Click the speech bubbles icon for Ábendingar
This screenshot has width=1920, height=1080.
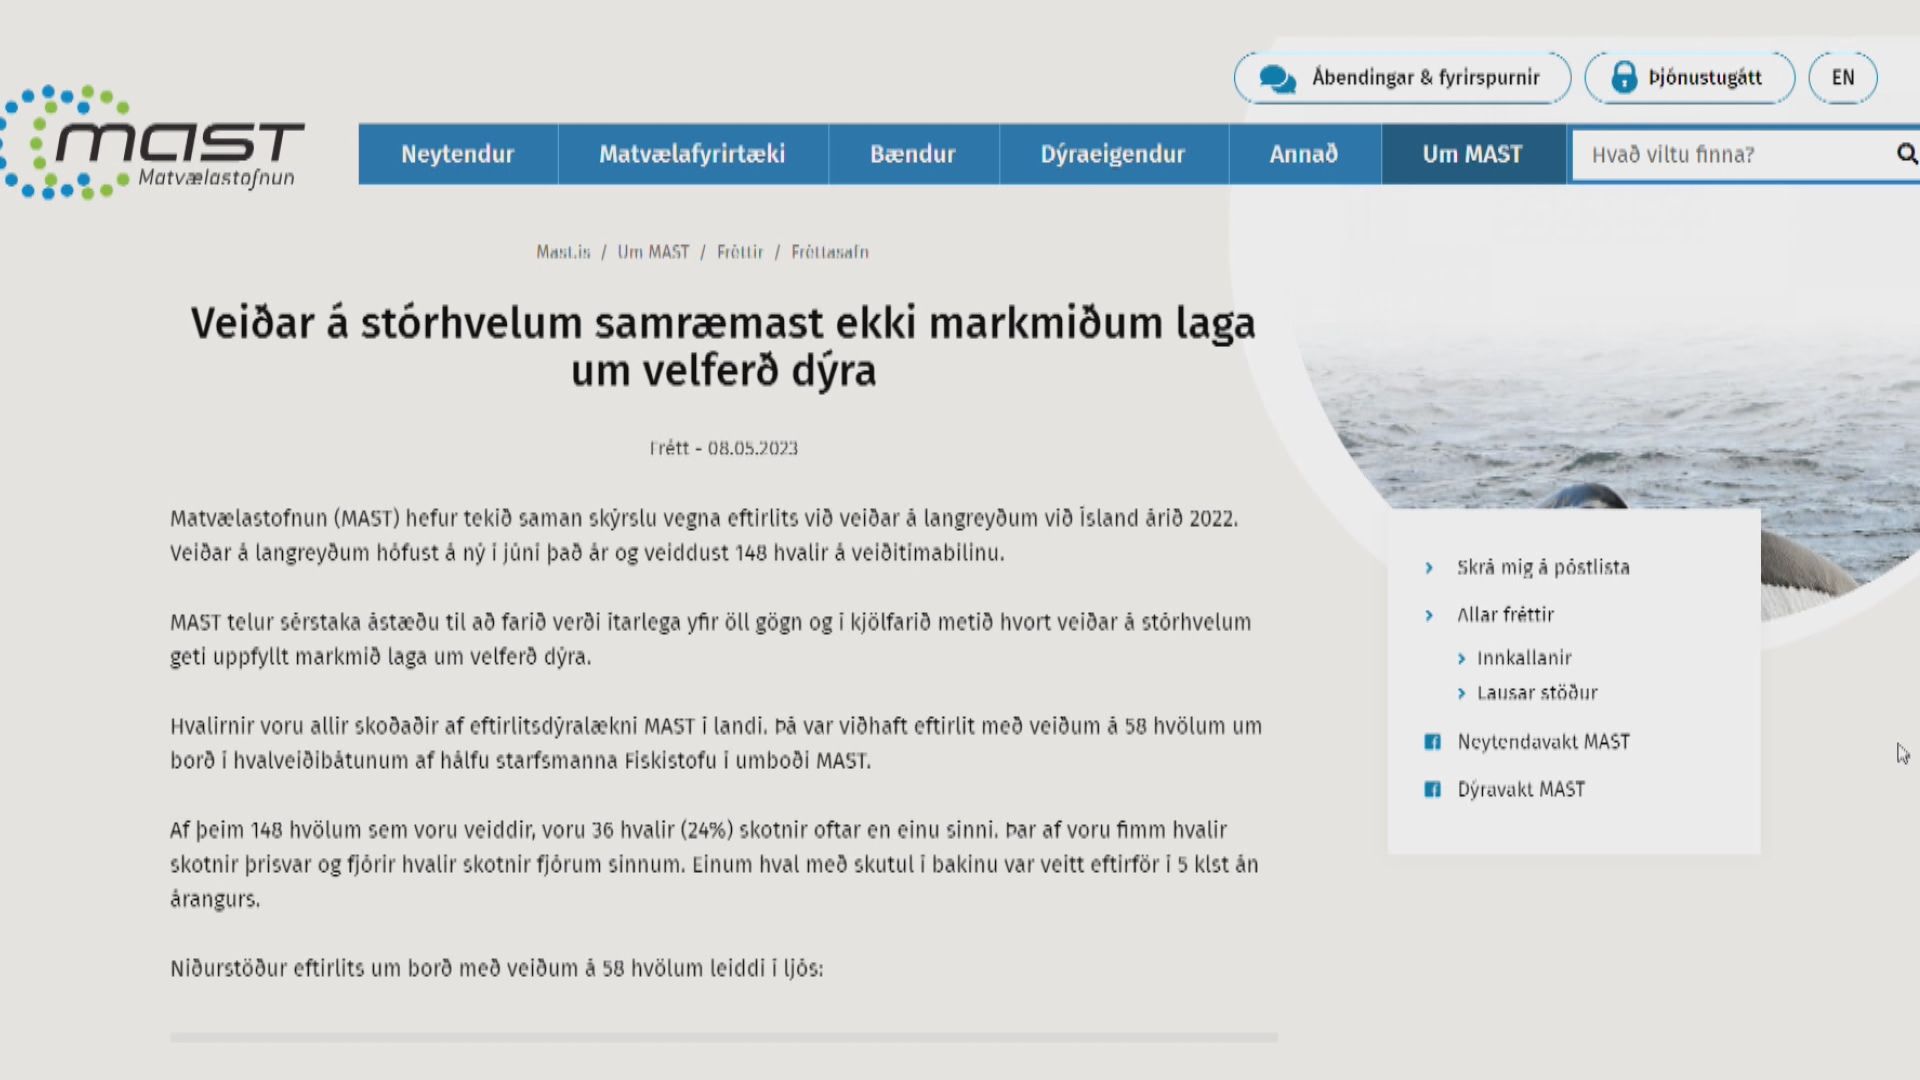[1277, 78]
